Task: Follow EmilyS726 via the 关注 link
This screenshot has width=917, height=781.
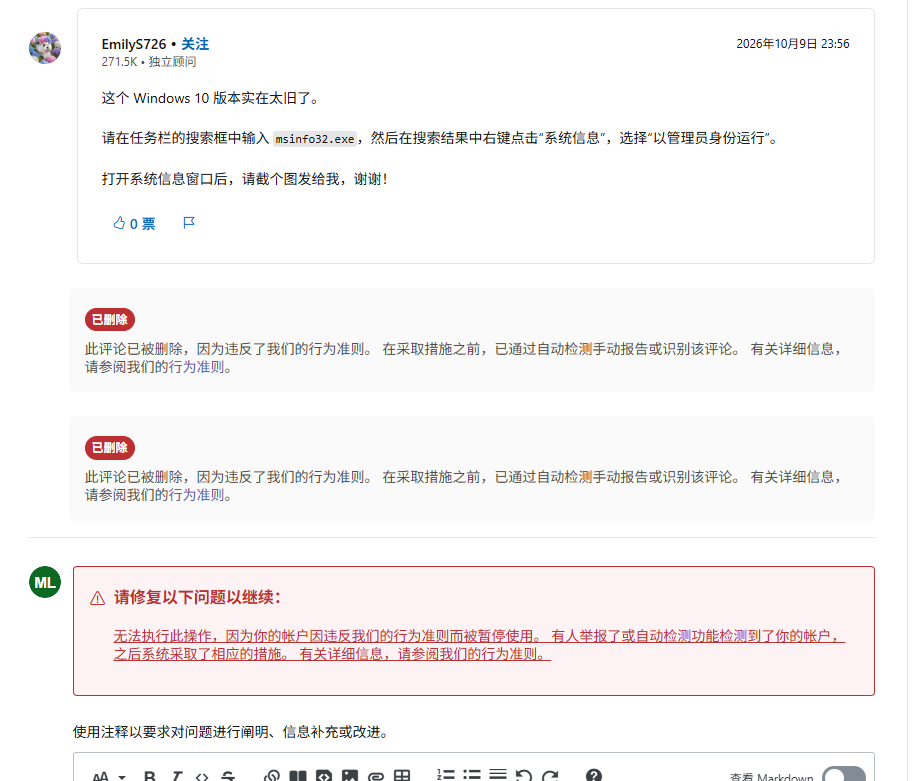Action: click(x=195, y=44)
